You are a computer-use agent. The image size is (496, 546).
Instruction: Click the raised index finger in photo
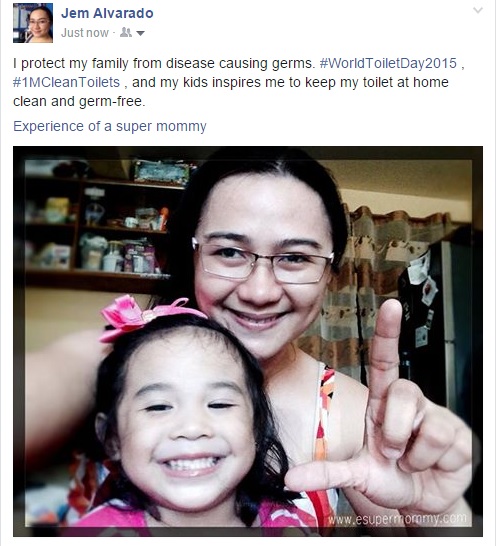click(386, 348)
